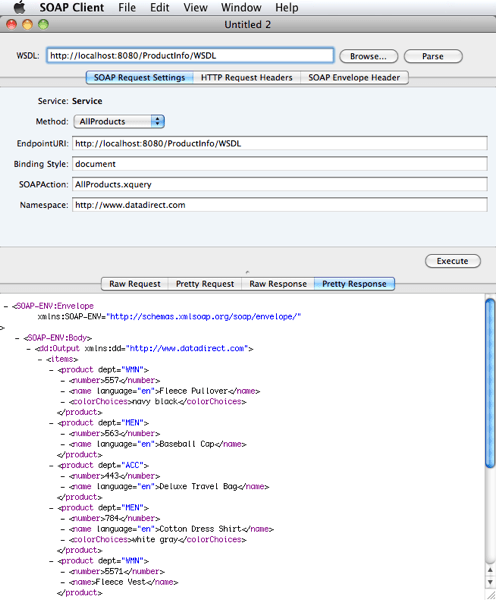
Task: Collapse the product containing Fleece Vest
Action: 52,561
